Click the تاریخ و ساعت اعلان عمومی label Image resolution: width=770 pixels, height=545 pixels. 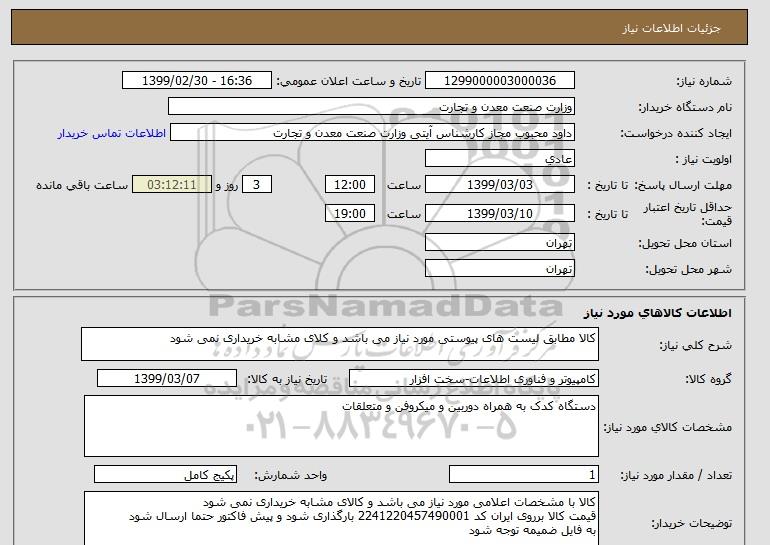[349, 81]
